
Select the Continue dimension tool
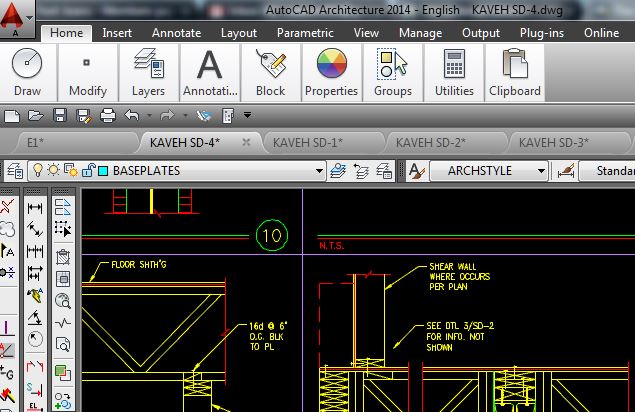point(35,251)
